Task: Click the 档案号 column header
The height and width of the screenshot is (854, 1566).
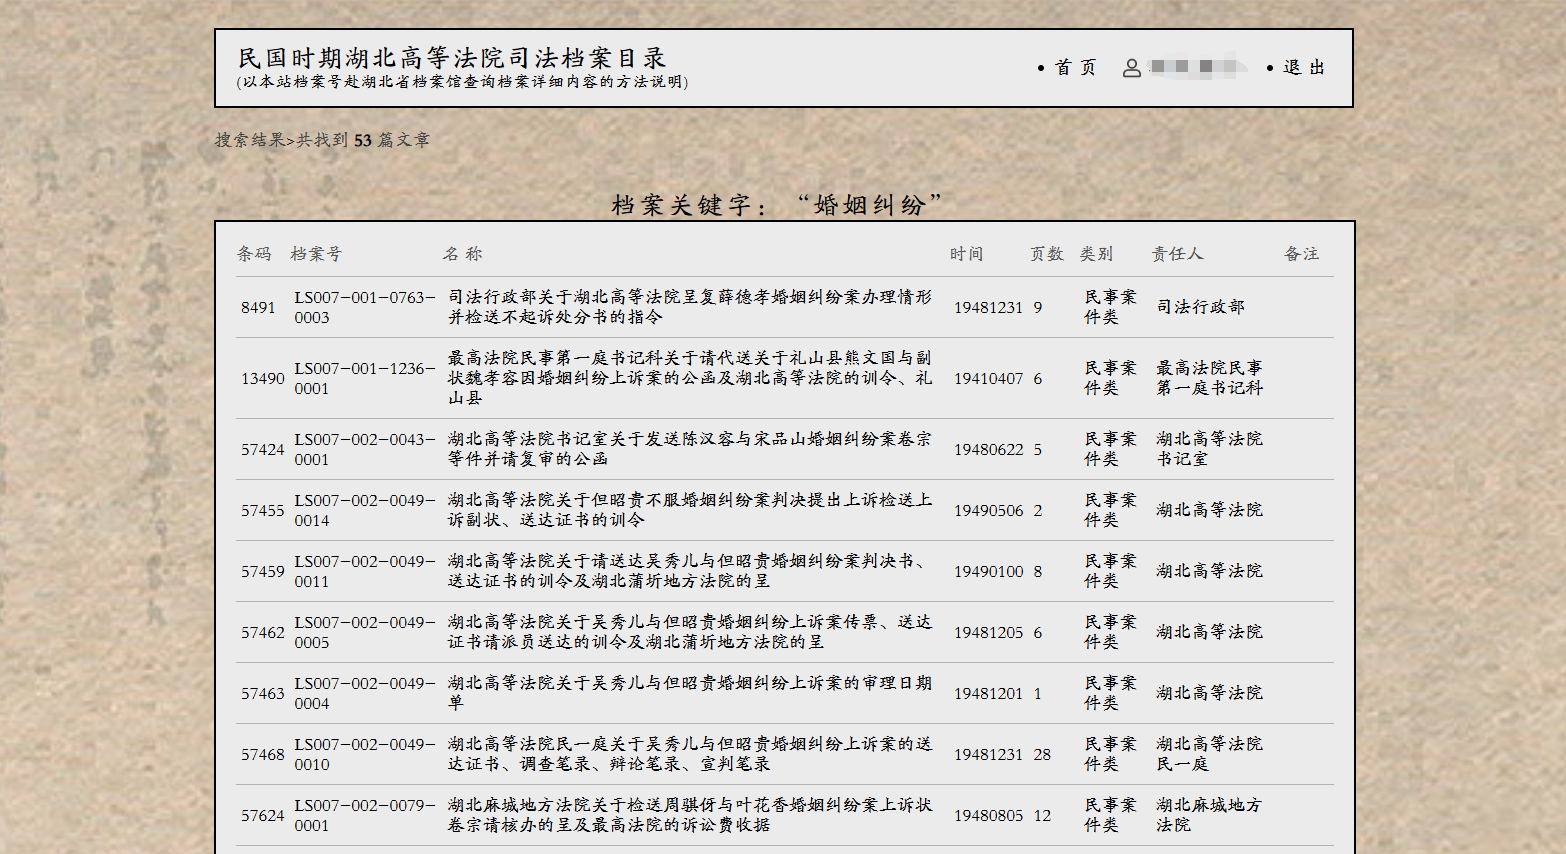Action: coord(316,254)
